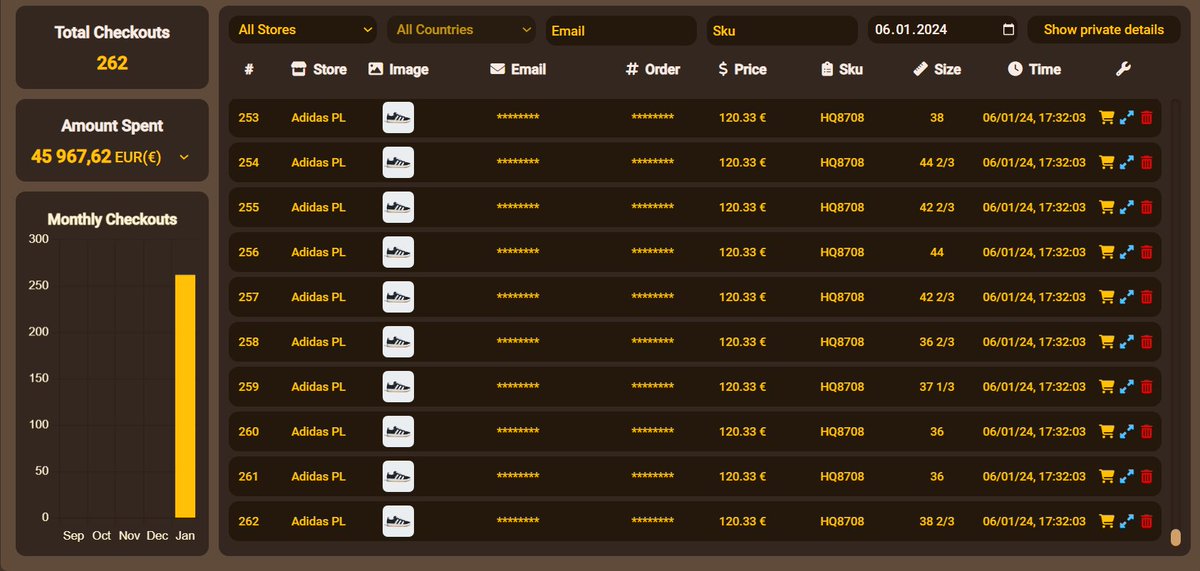Expand details icon for row 258
The image size is (1200, 571).
pyautogui.click(x=1127, y=342)
